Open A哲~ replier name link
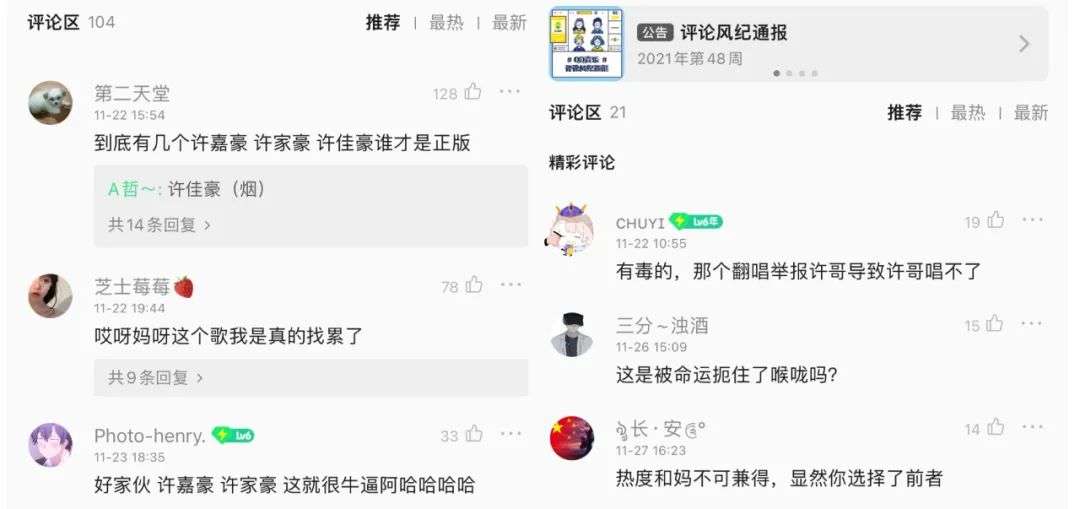Viewport: 1080px width, 509px height. click(x=135, y=189)
